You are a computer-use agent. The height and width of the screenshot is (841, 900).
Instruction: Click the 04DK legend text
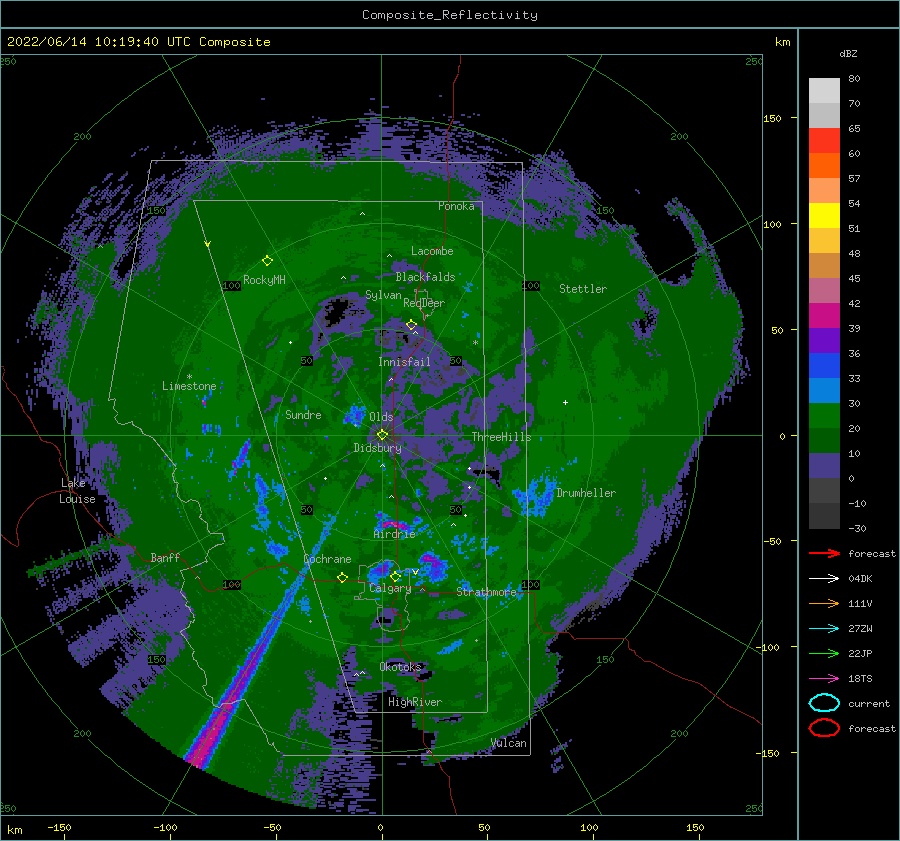tap(860, 579)
